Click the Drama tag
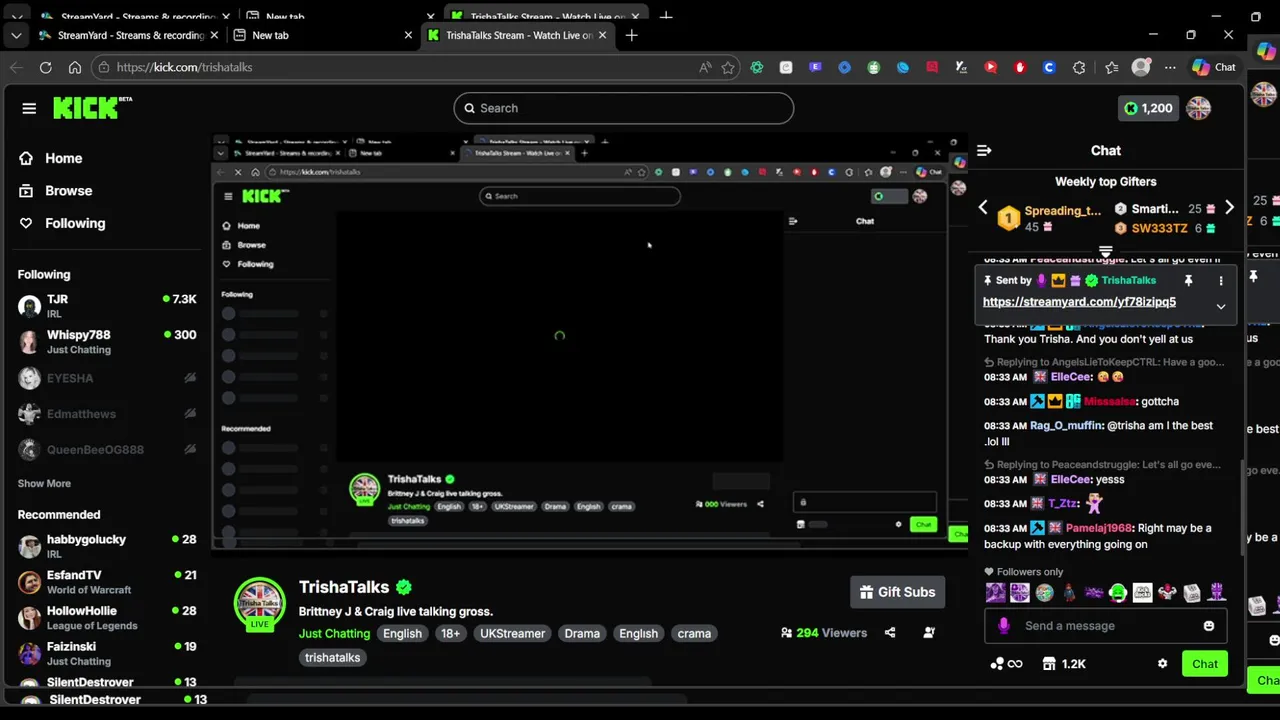Image resolution: width=1280 pixels, height=720 pixels. tap(582, 633)
